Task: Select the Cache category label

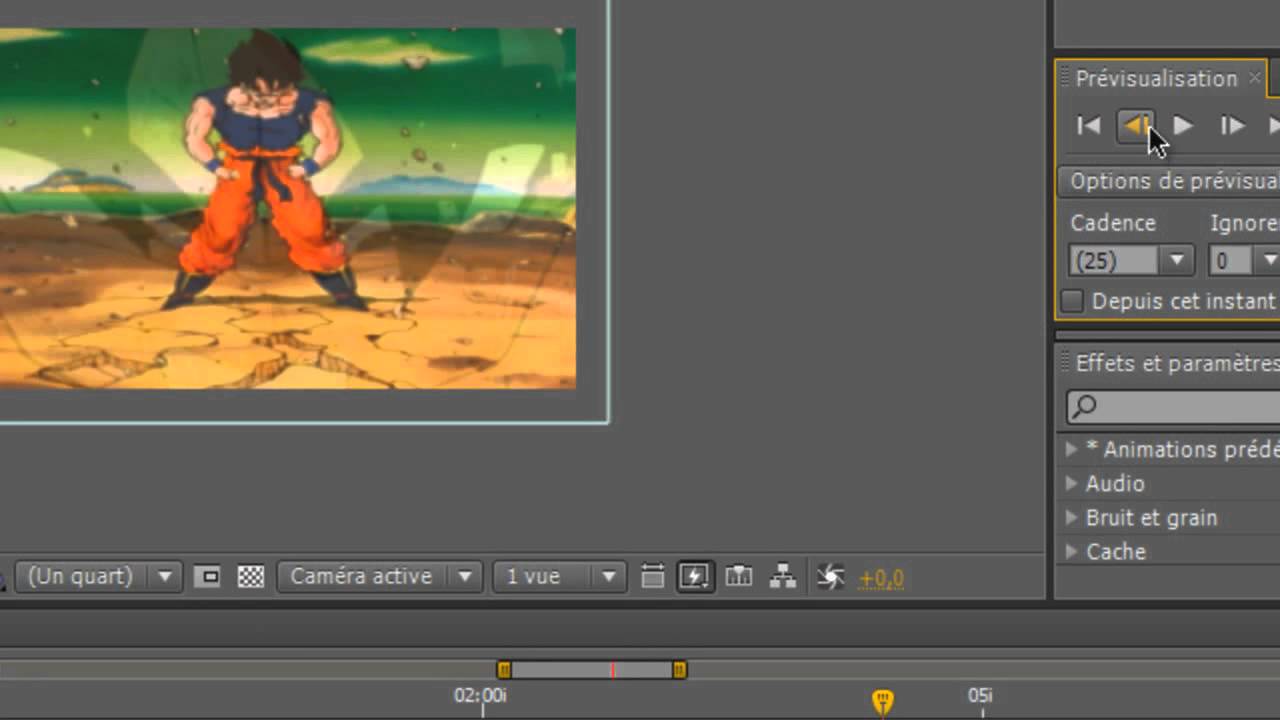Action: pos(1116,552)
